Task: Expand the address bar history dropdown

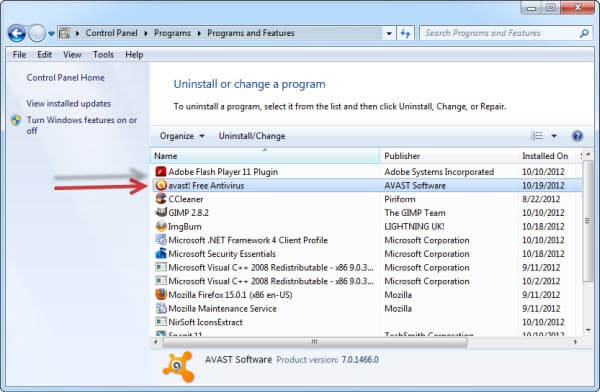Action: 389,33
